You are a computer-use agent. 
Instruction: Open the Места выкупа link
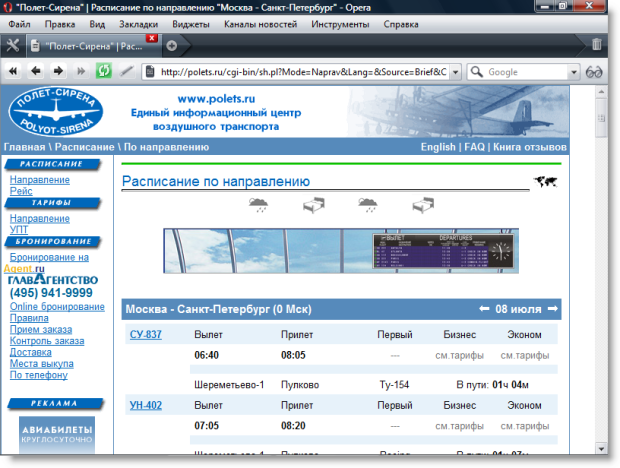[x=42, y=364]
